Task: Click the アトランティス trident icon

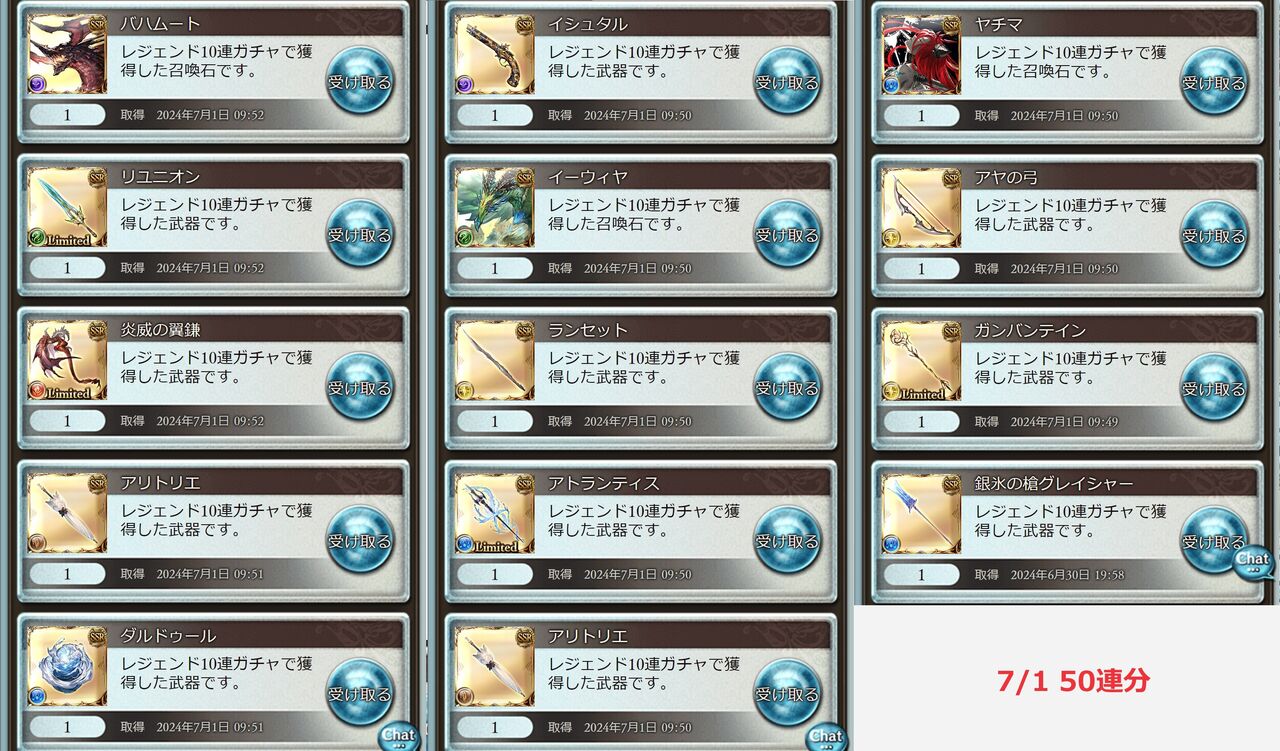Action: click(x=494, y=514)
